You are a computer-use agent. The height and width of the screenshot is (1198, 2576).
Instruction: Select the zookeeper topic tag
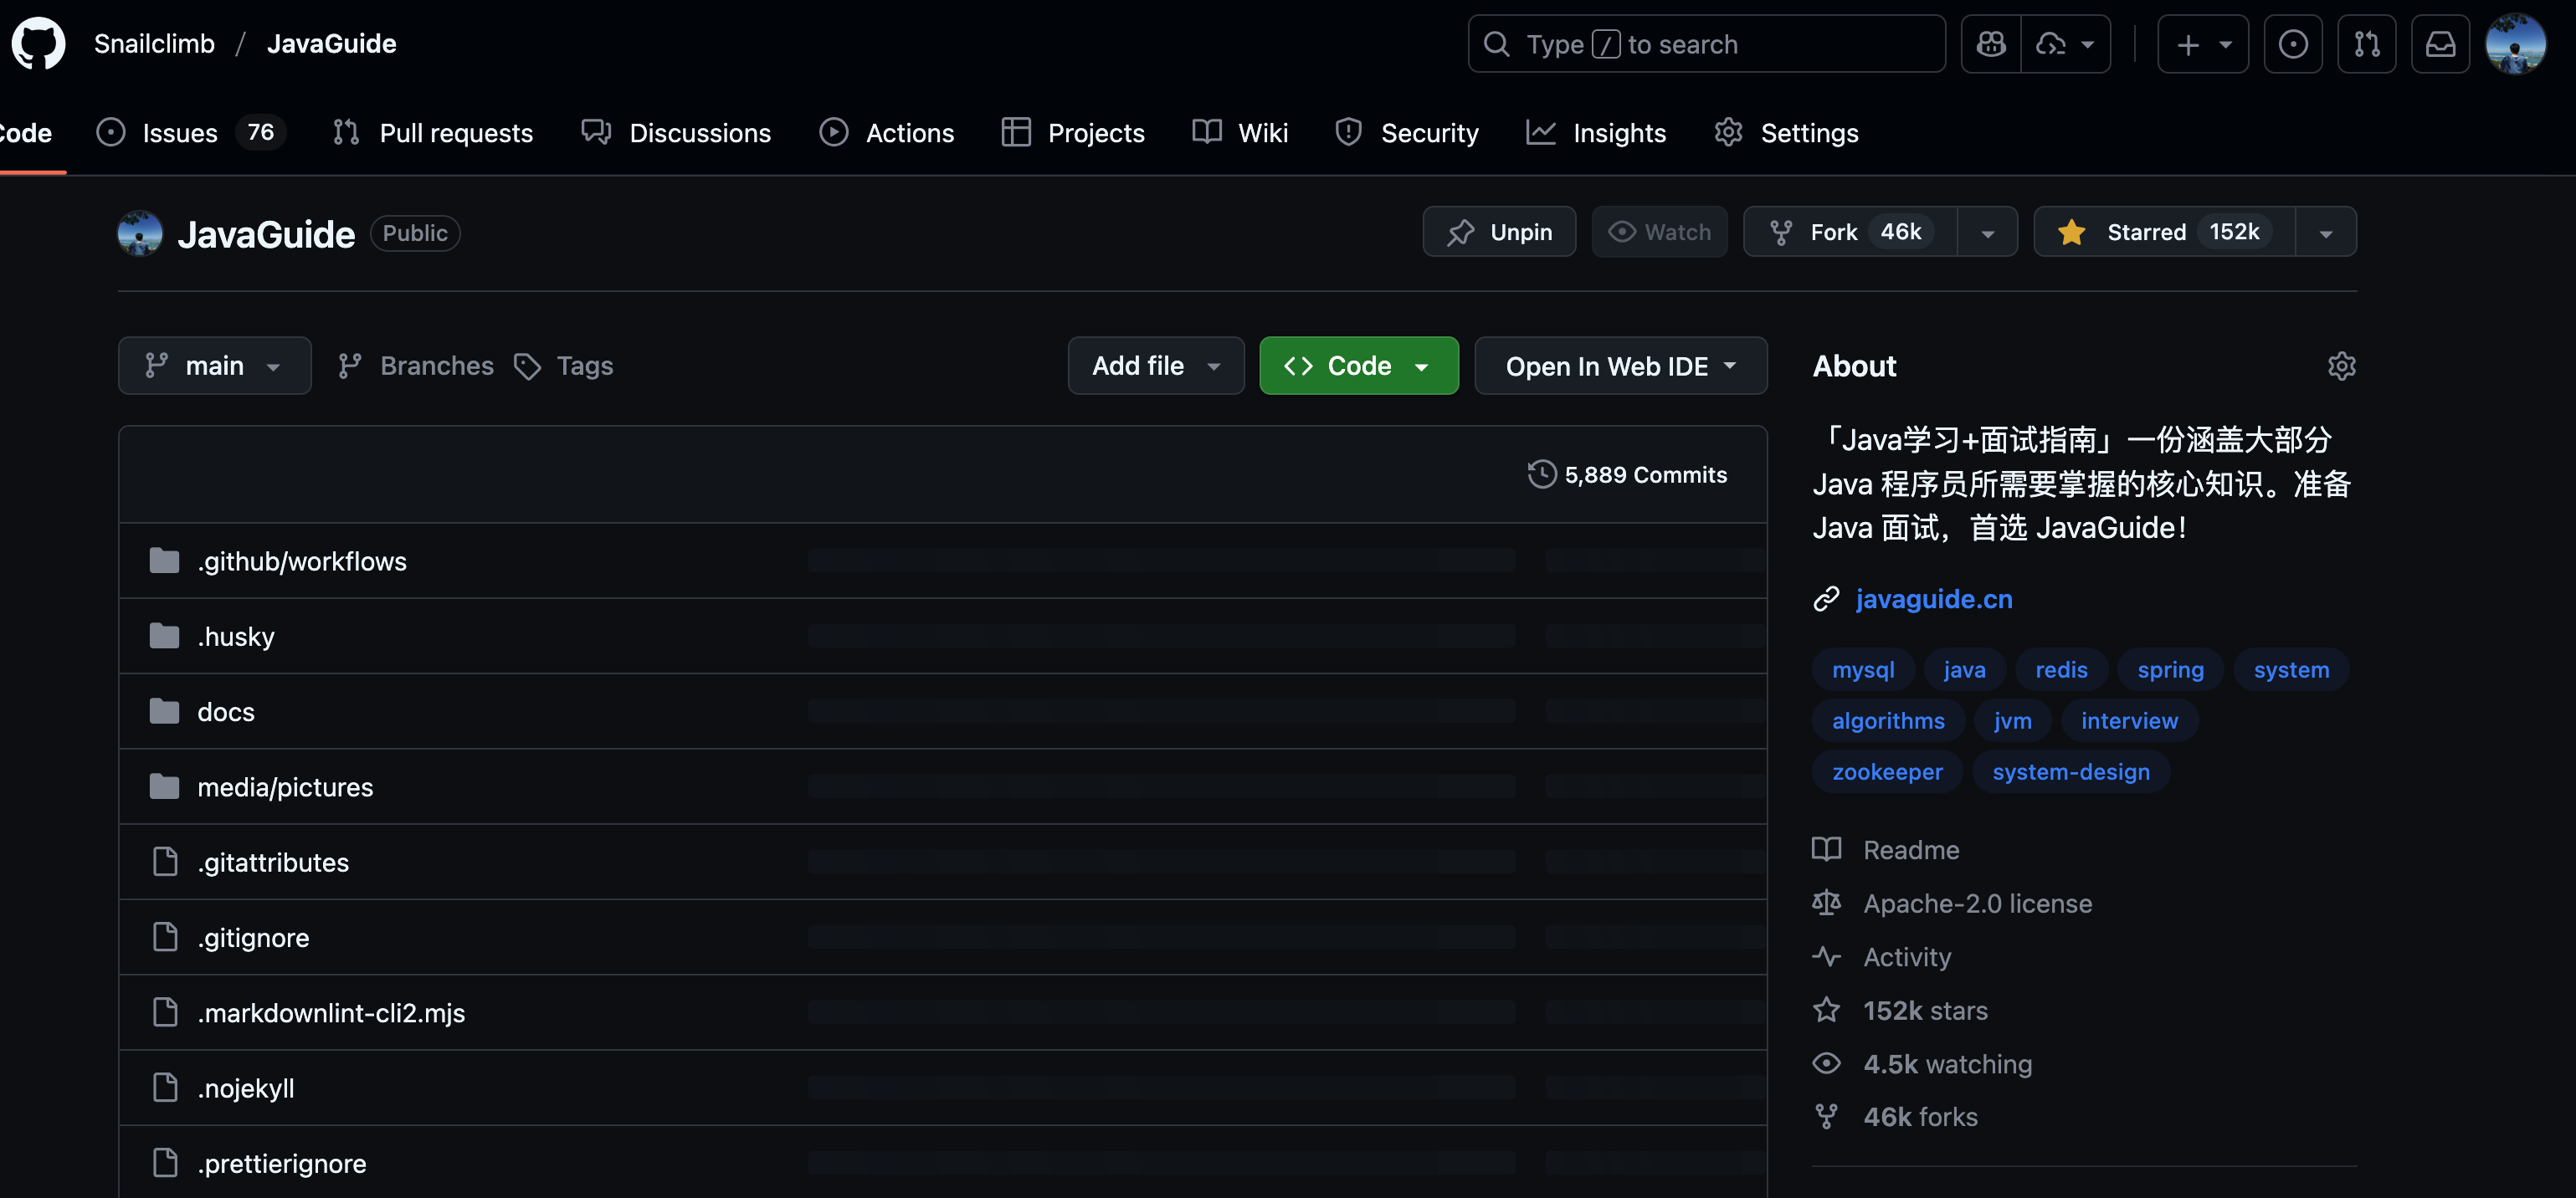tap(1887, 772)
